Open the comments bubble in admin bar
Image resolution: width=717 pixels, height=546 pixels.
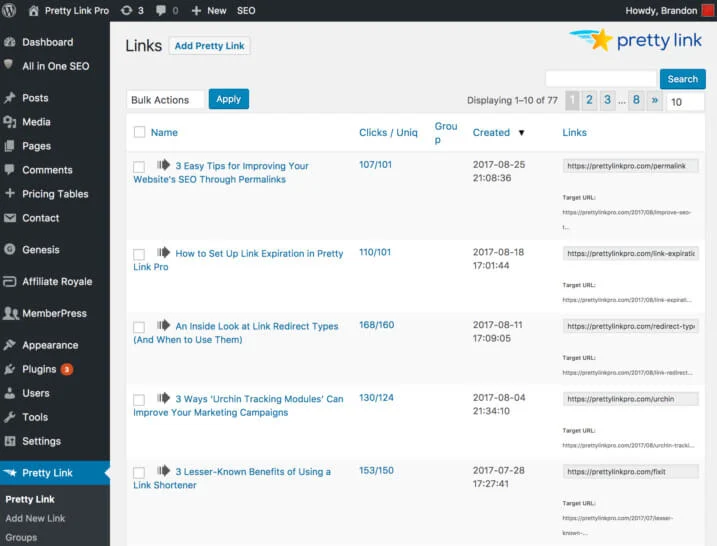pos(161,11)
